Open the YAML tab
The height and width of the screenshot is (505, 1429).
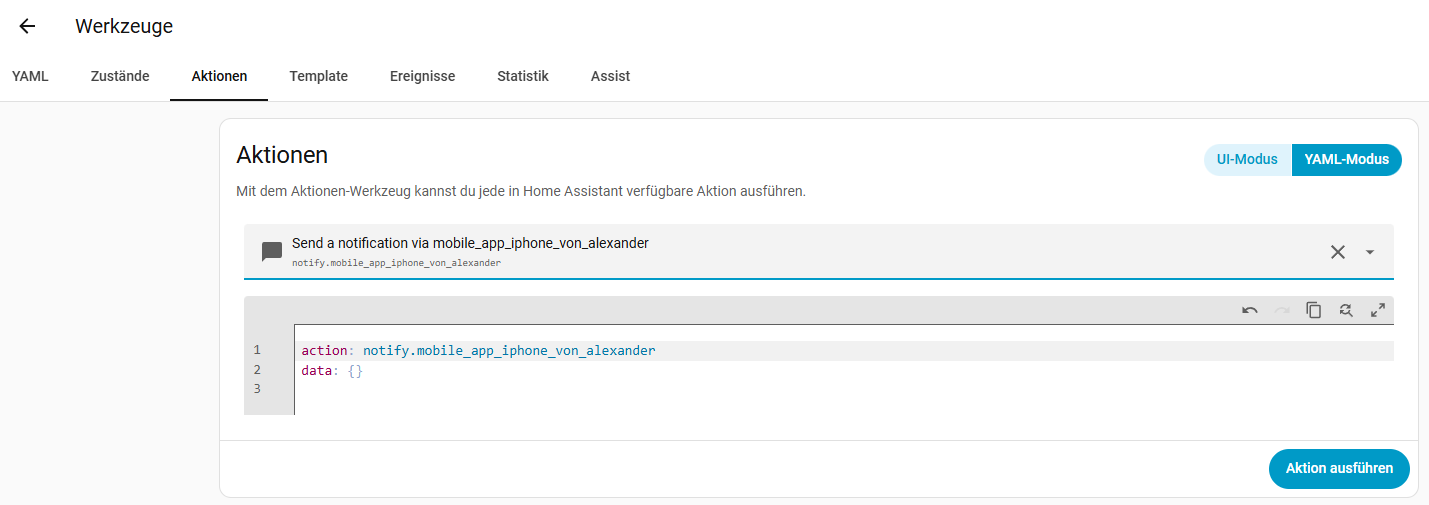30,76
